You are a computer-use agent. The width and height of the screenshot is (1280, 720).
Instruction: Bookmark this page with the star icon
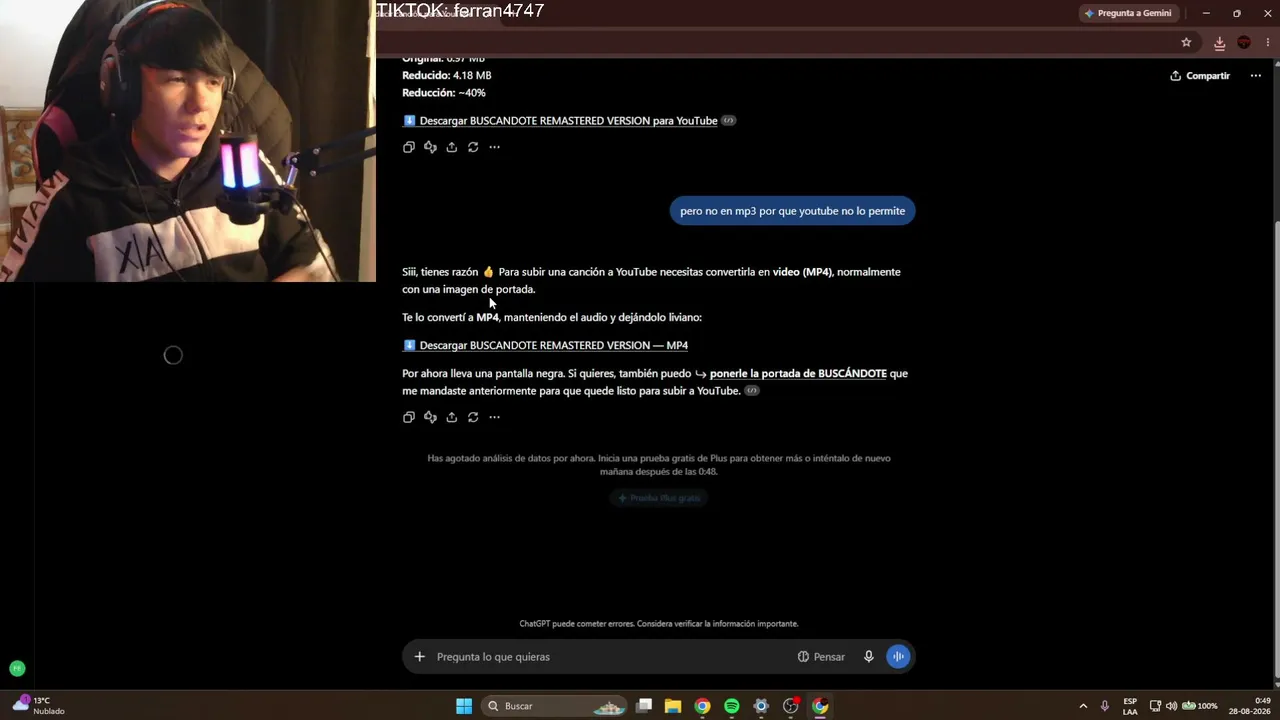tap(1186, 42)
